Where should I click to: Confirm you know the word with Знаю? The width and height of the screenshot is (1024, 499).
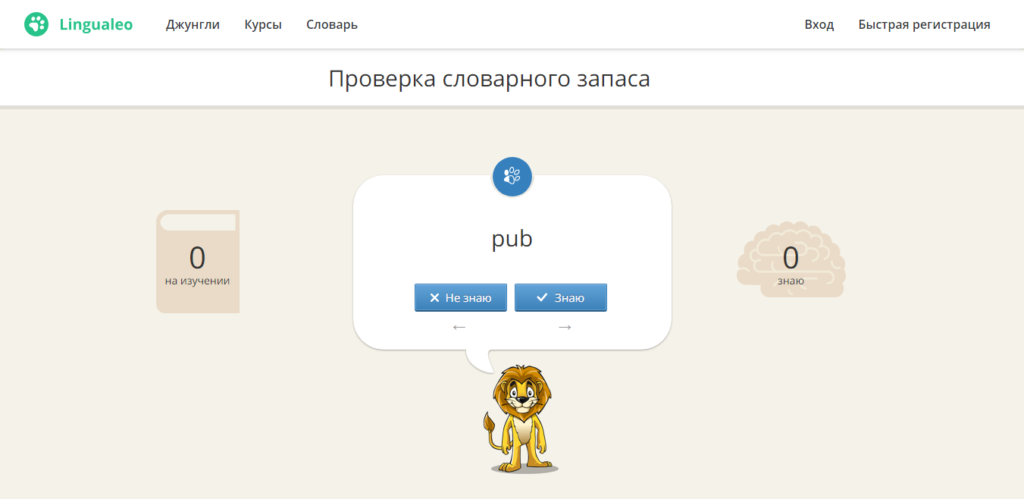click(x=561, y=298)
